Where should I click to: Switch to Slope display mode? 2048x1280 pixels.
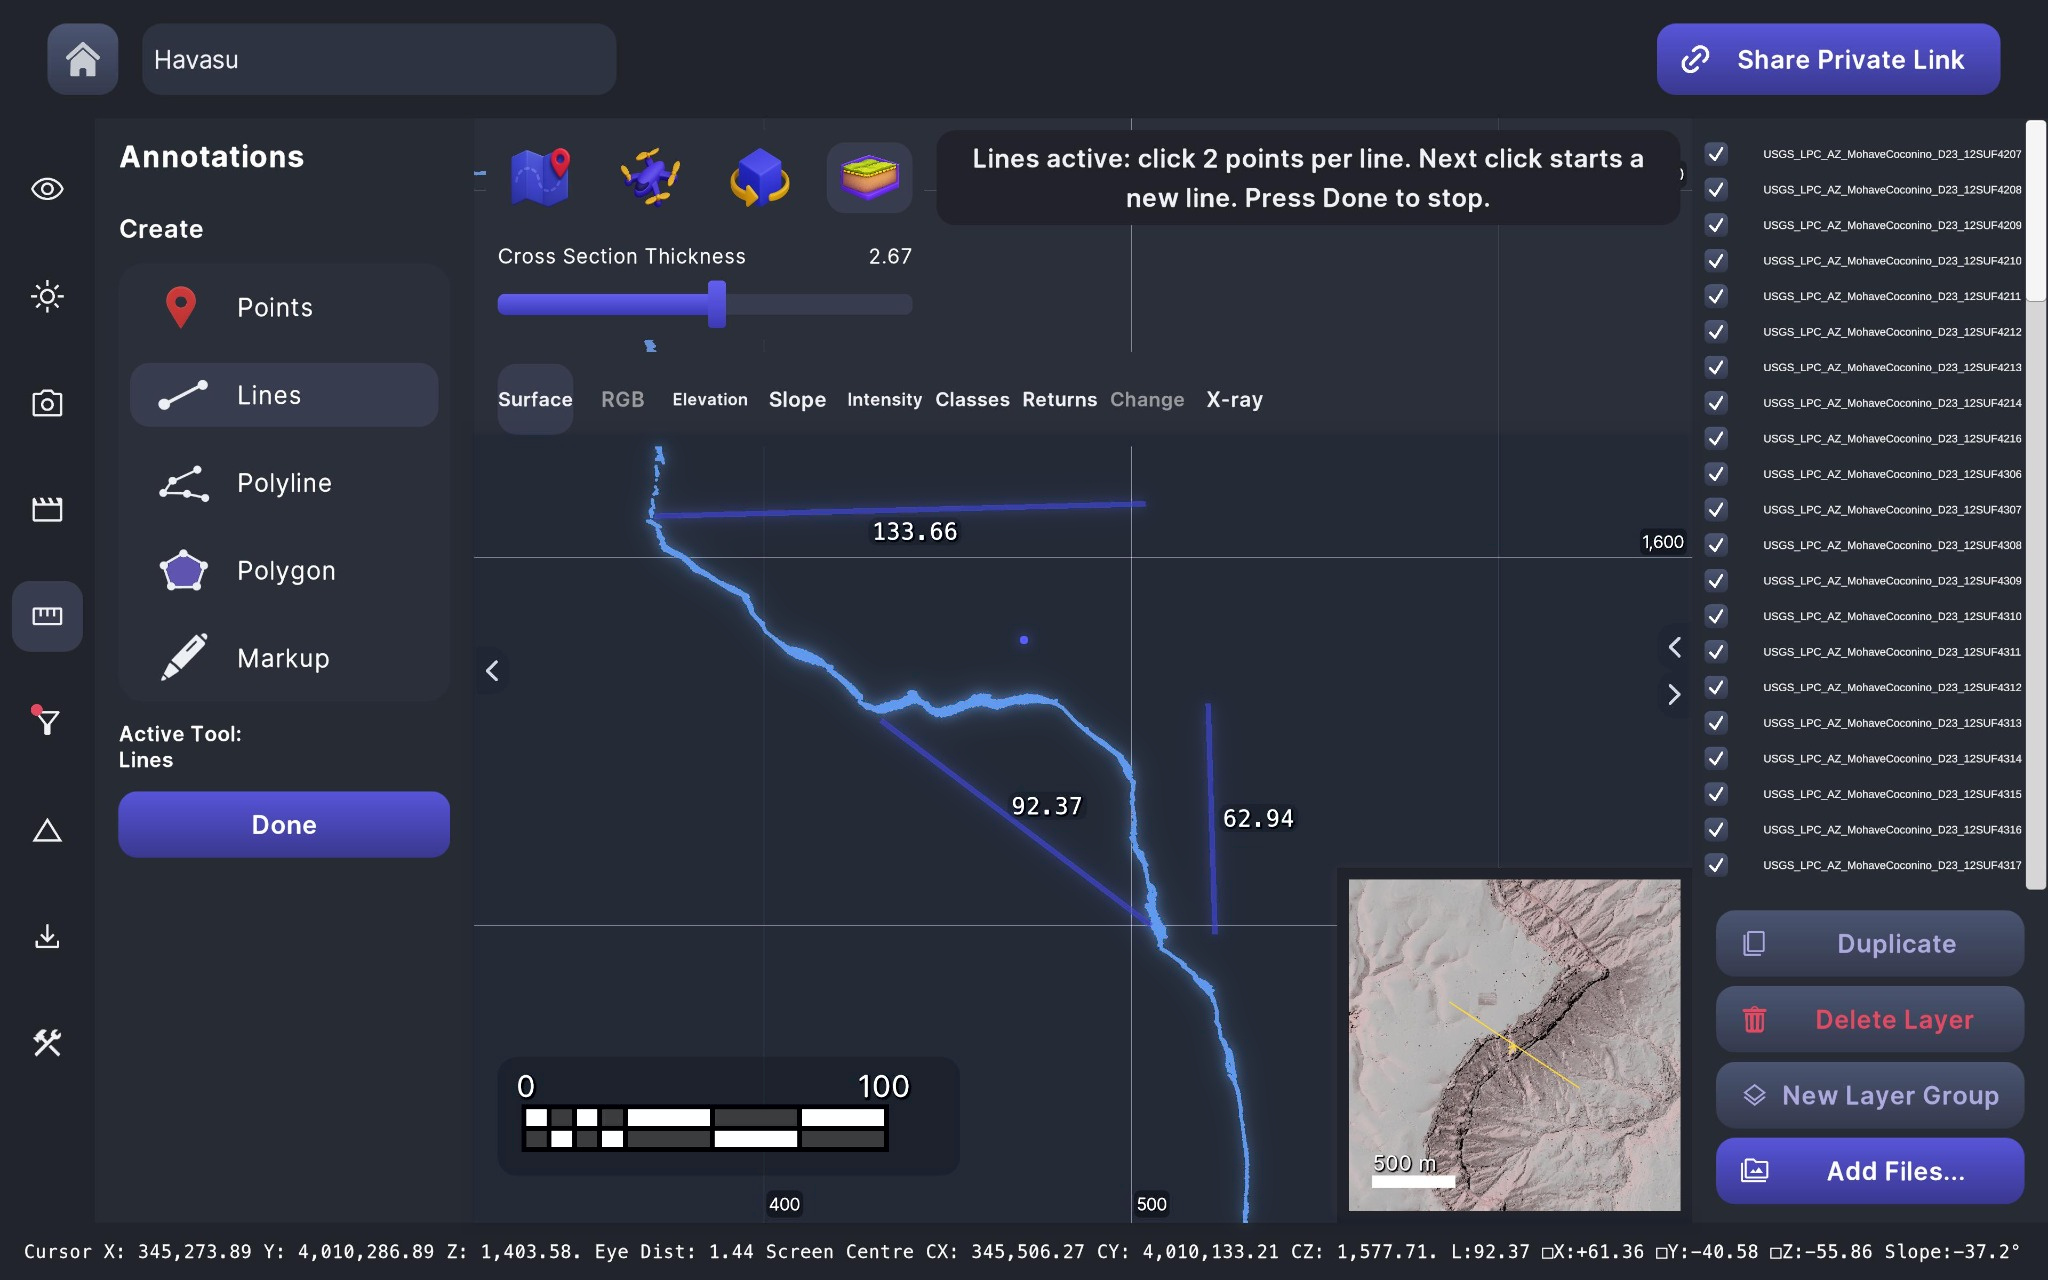coord(797,399)
